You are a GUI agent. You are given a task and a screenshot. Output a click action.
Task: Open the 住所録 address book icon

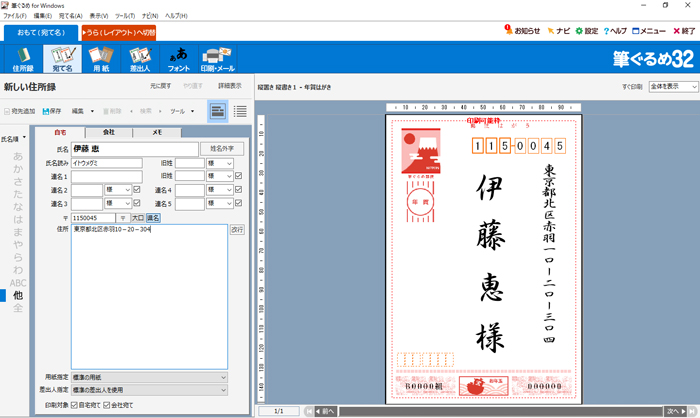click(21, 59)
